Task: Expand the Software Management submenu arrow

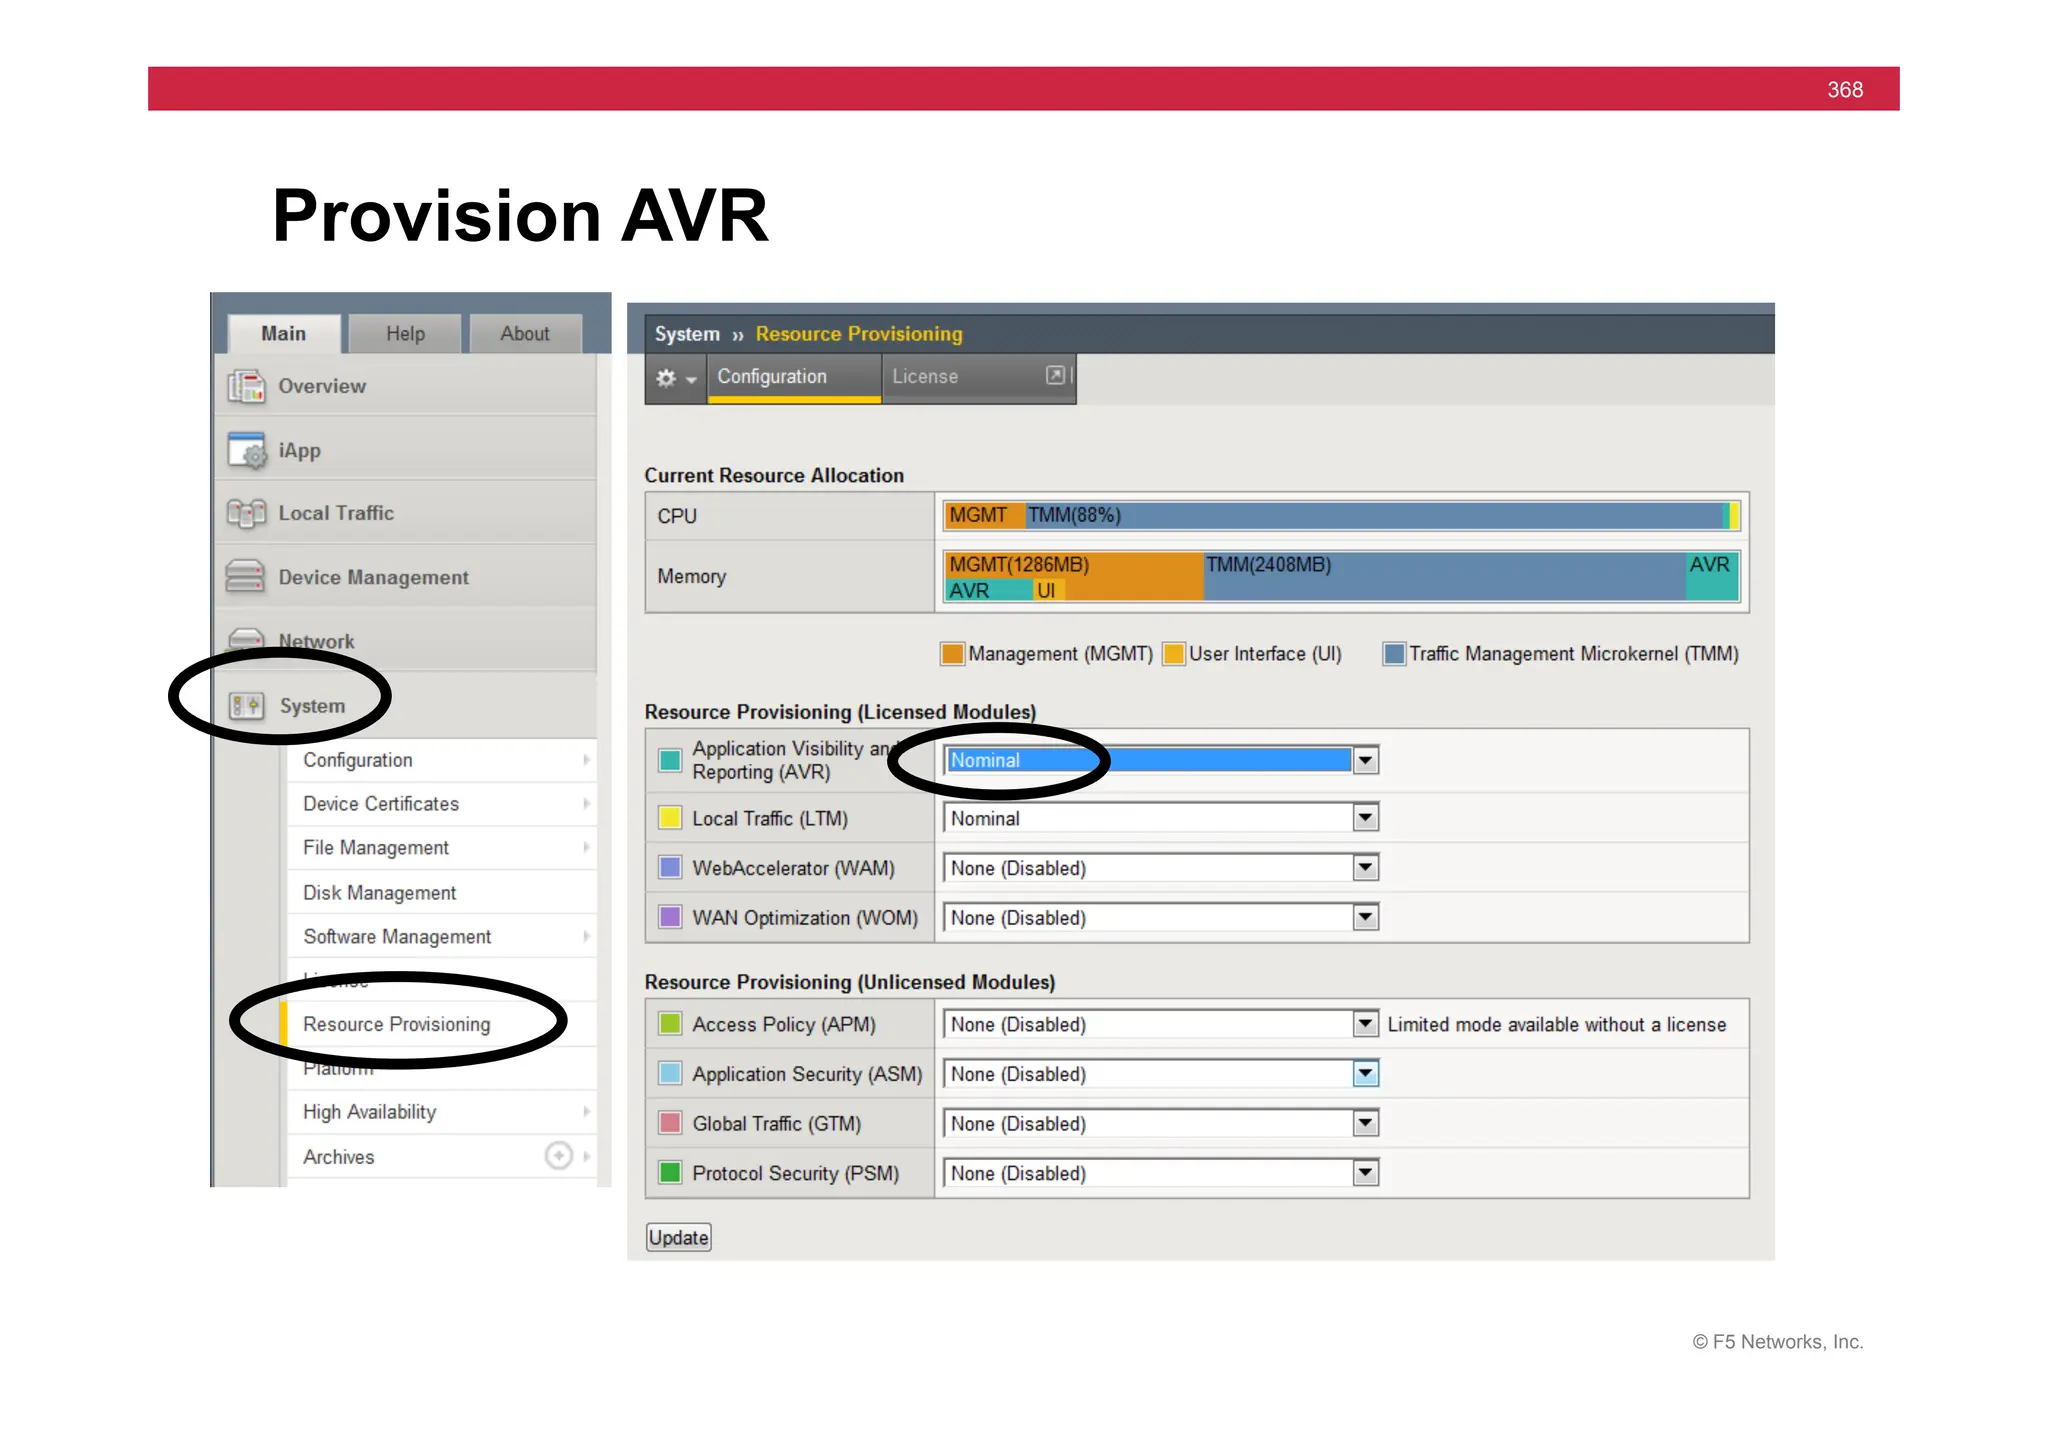Action: click(586, 936)
